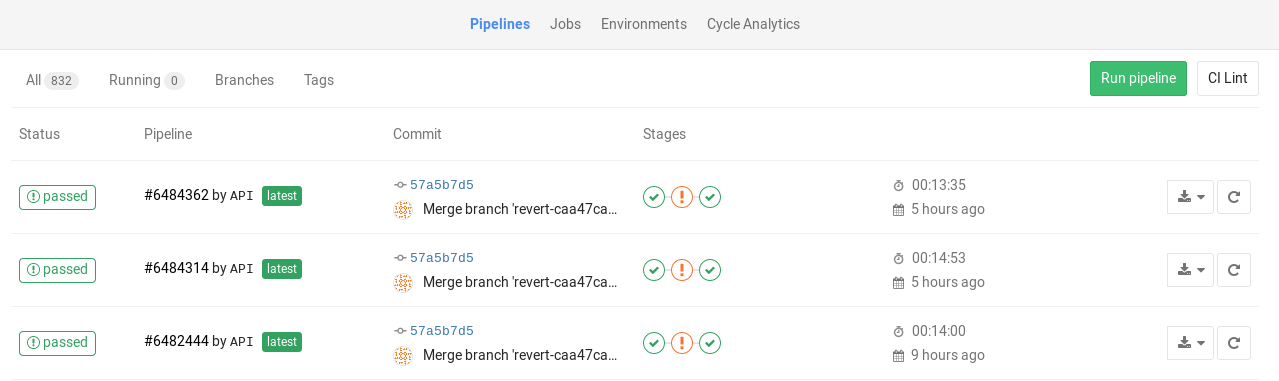The image size is (1279, 381).
Task: Open the warning stage icon of pipeline #6484362
Action: tap(682, 197)
